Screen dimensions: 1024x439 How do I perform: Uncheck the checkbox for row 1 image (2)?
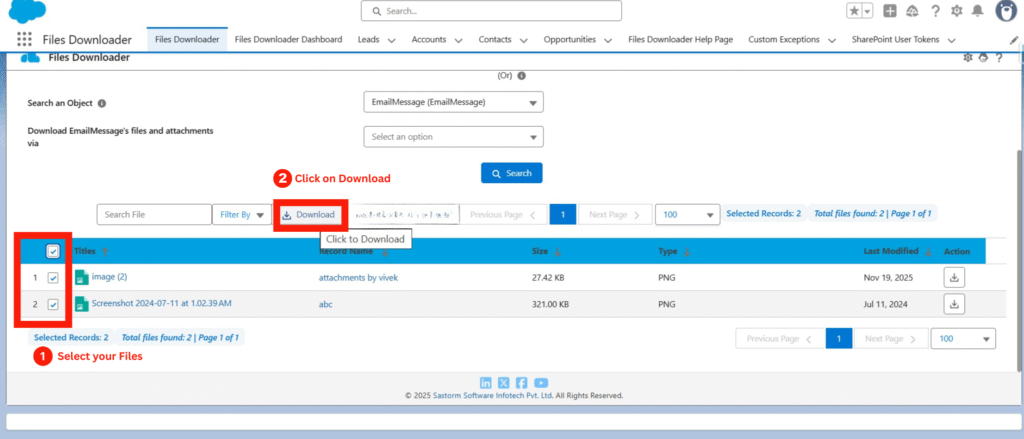[54, 278]
